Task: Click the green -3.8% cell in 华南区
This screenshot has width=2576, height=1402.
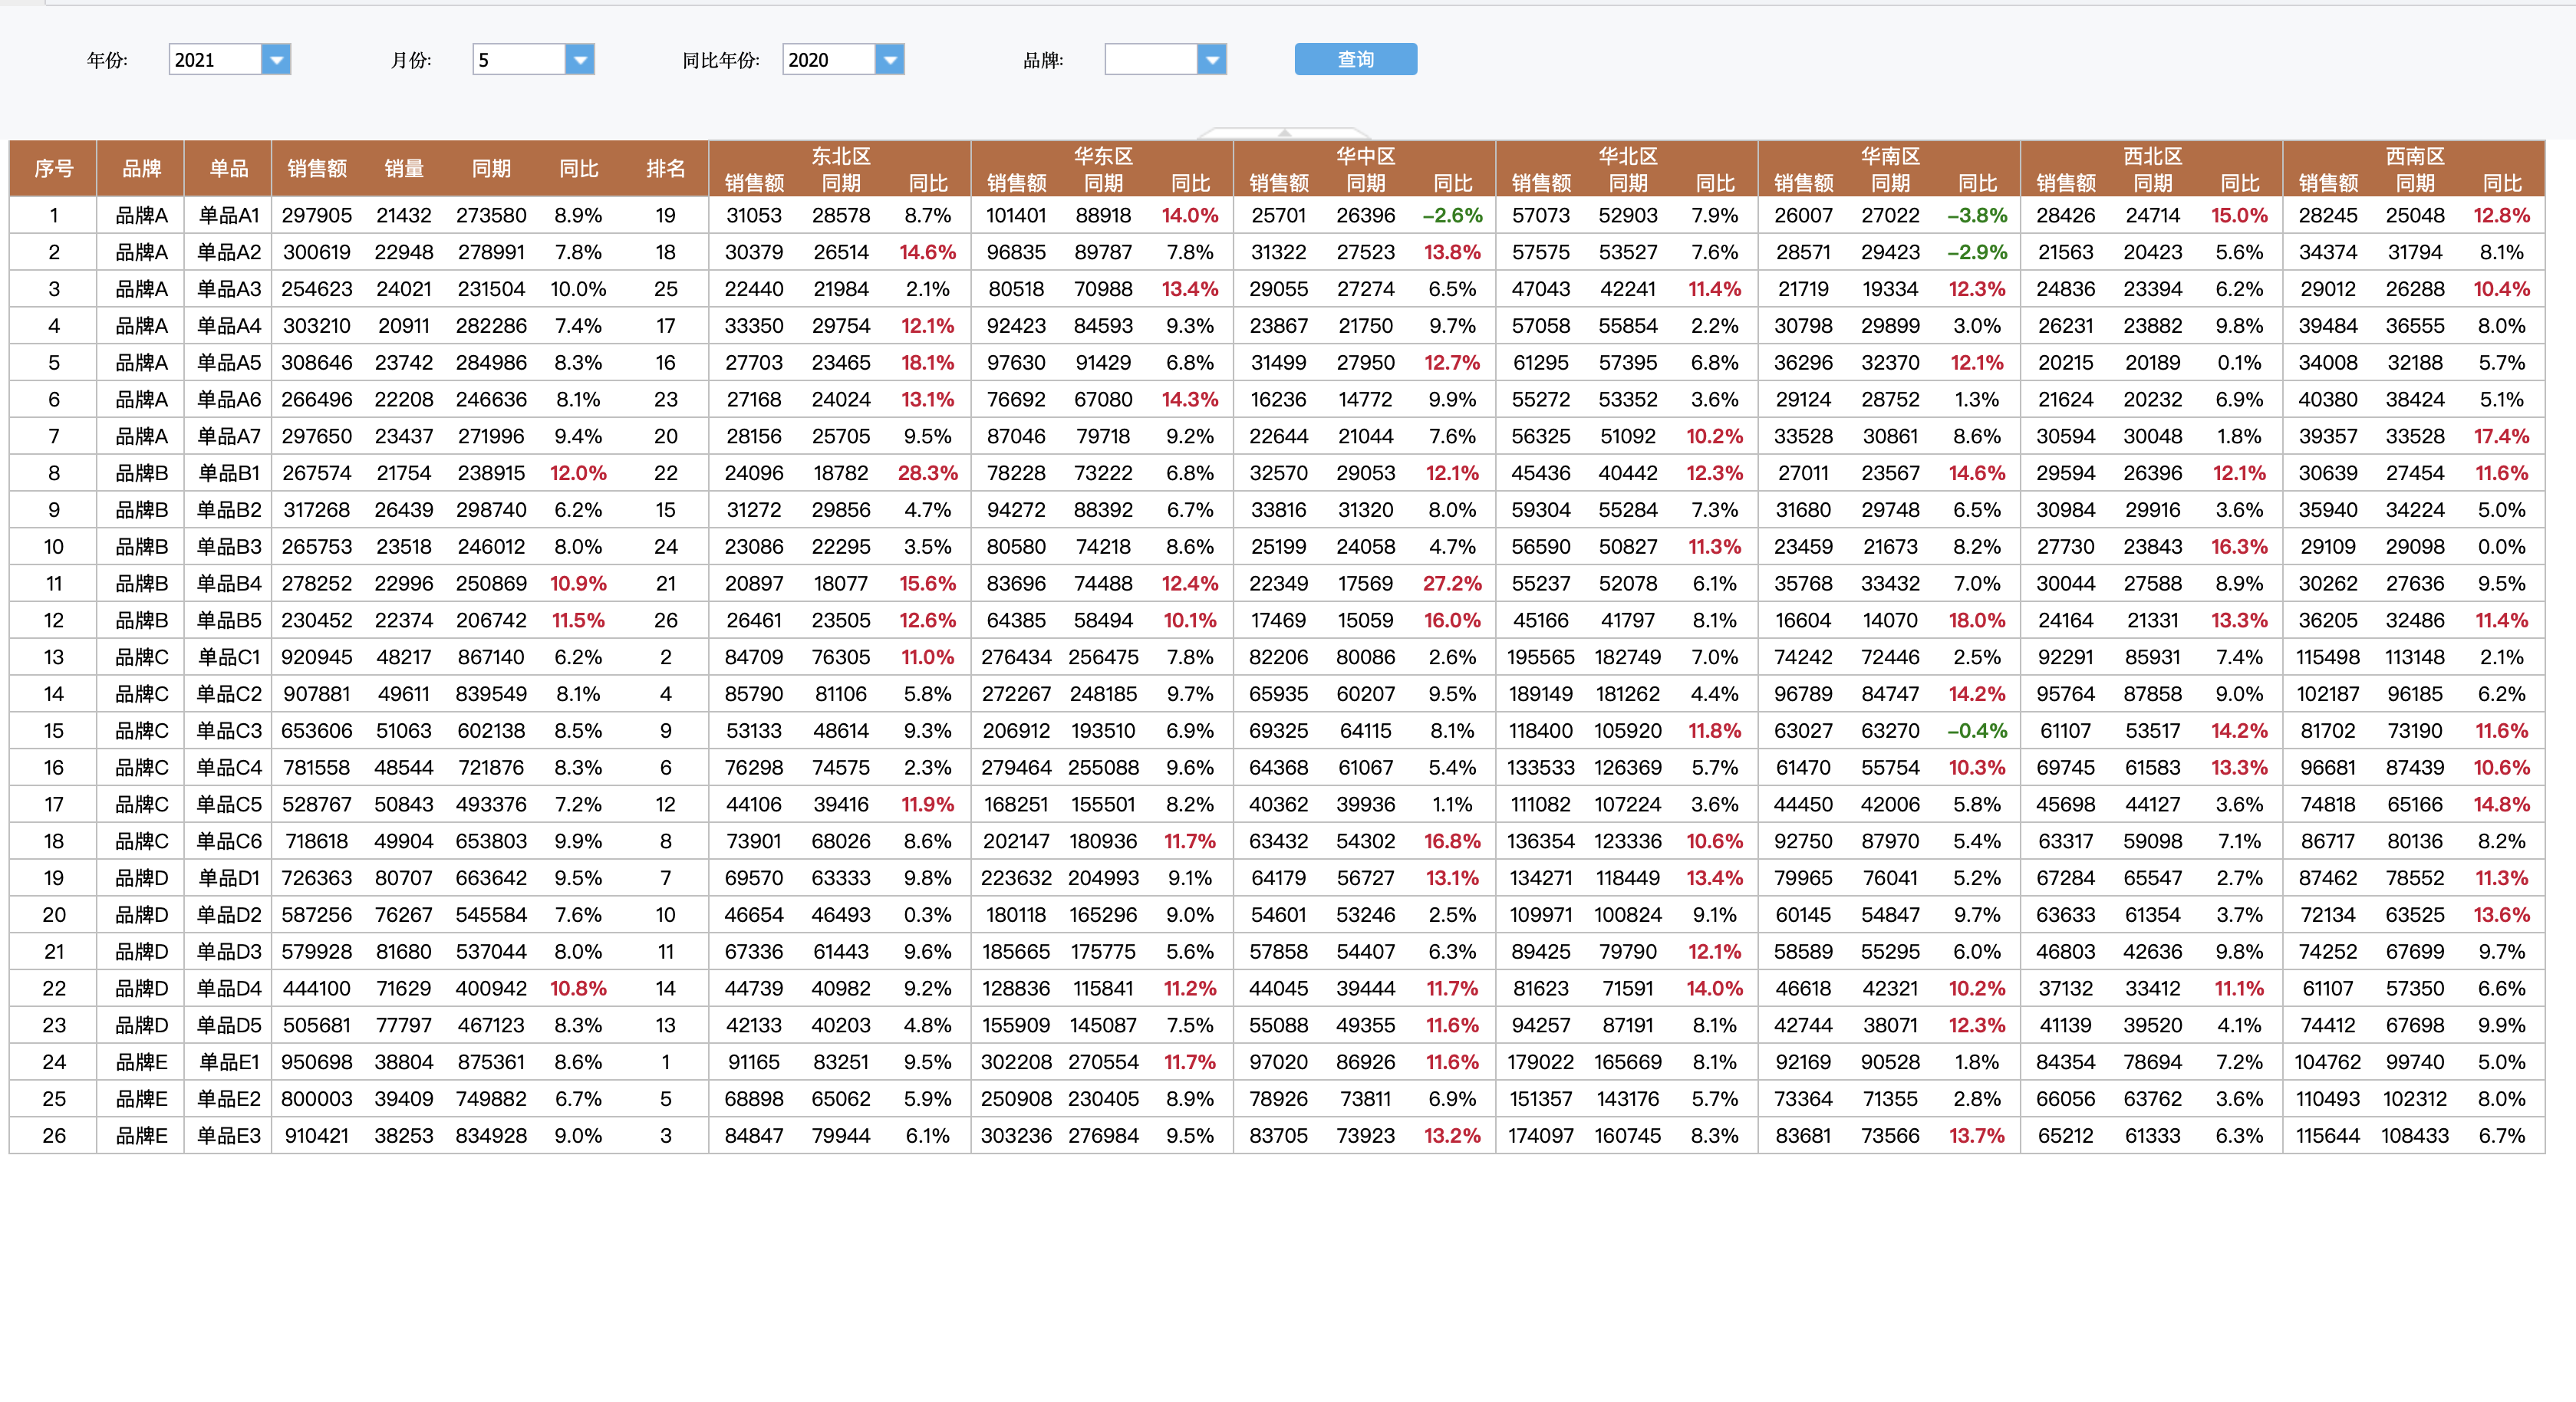Action: (x=1976, y=216)
